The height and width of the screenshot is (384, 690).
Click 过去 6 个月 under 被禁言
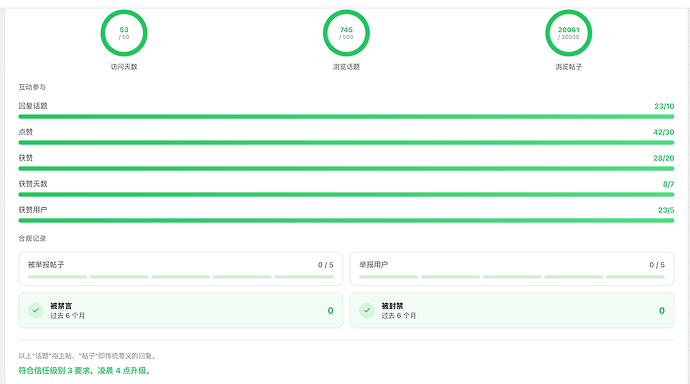67,315
